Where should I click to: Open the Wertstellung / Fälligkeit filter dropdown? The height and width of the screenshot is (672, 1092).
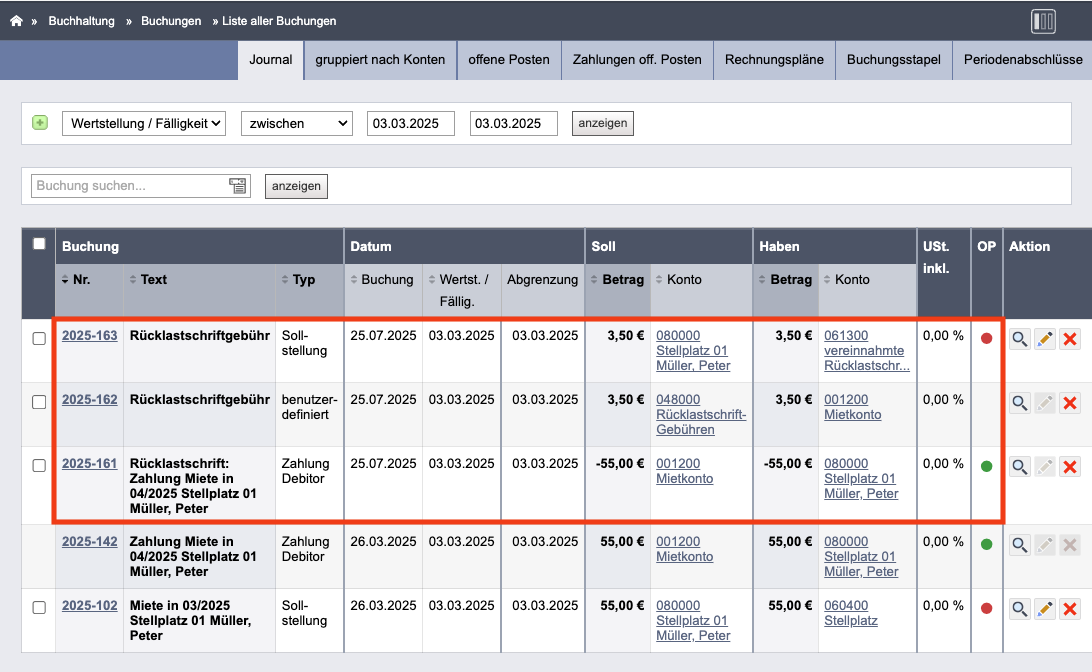tap(144, 123)
